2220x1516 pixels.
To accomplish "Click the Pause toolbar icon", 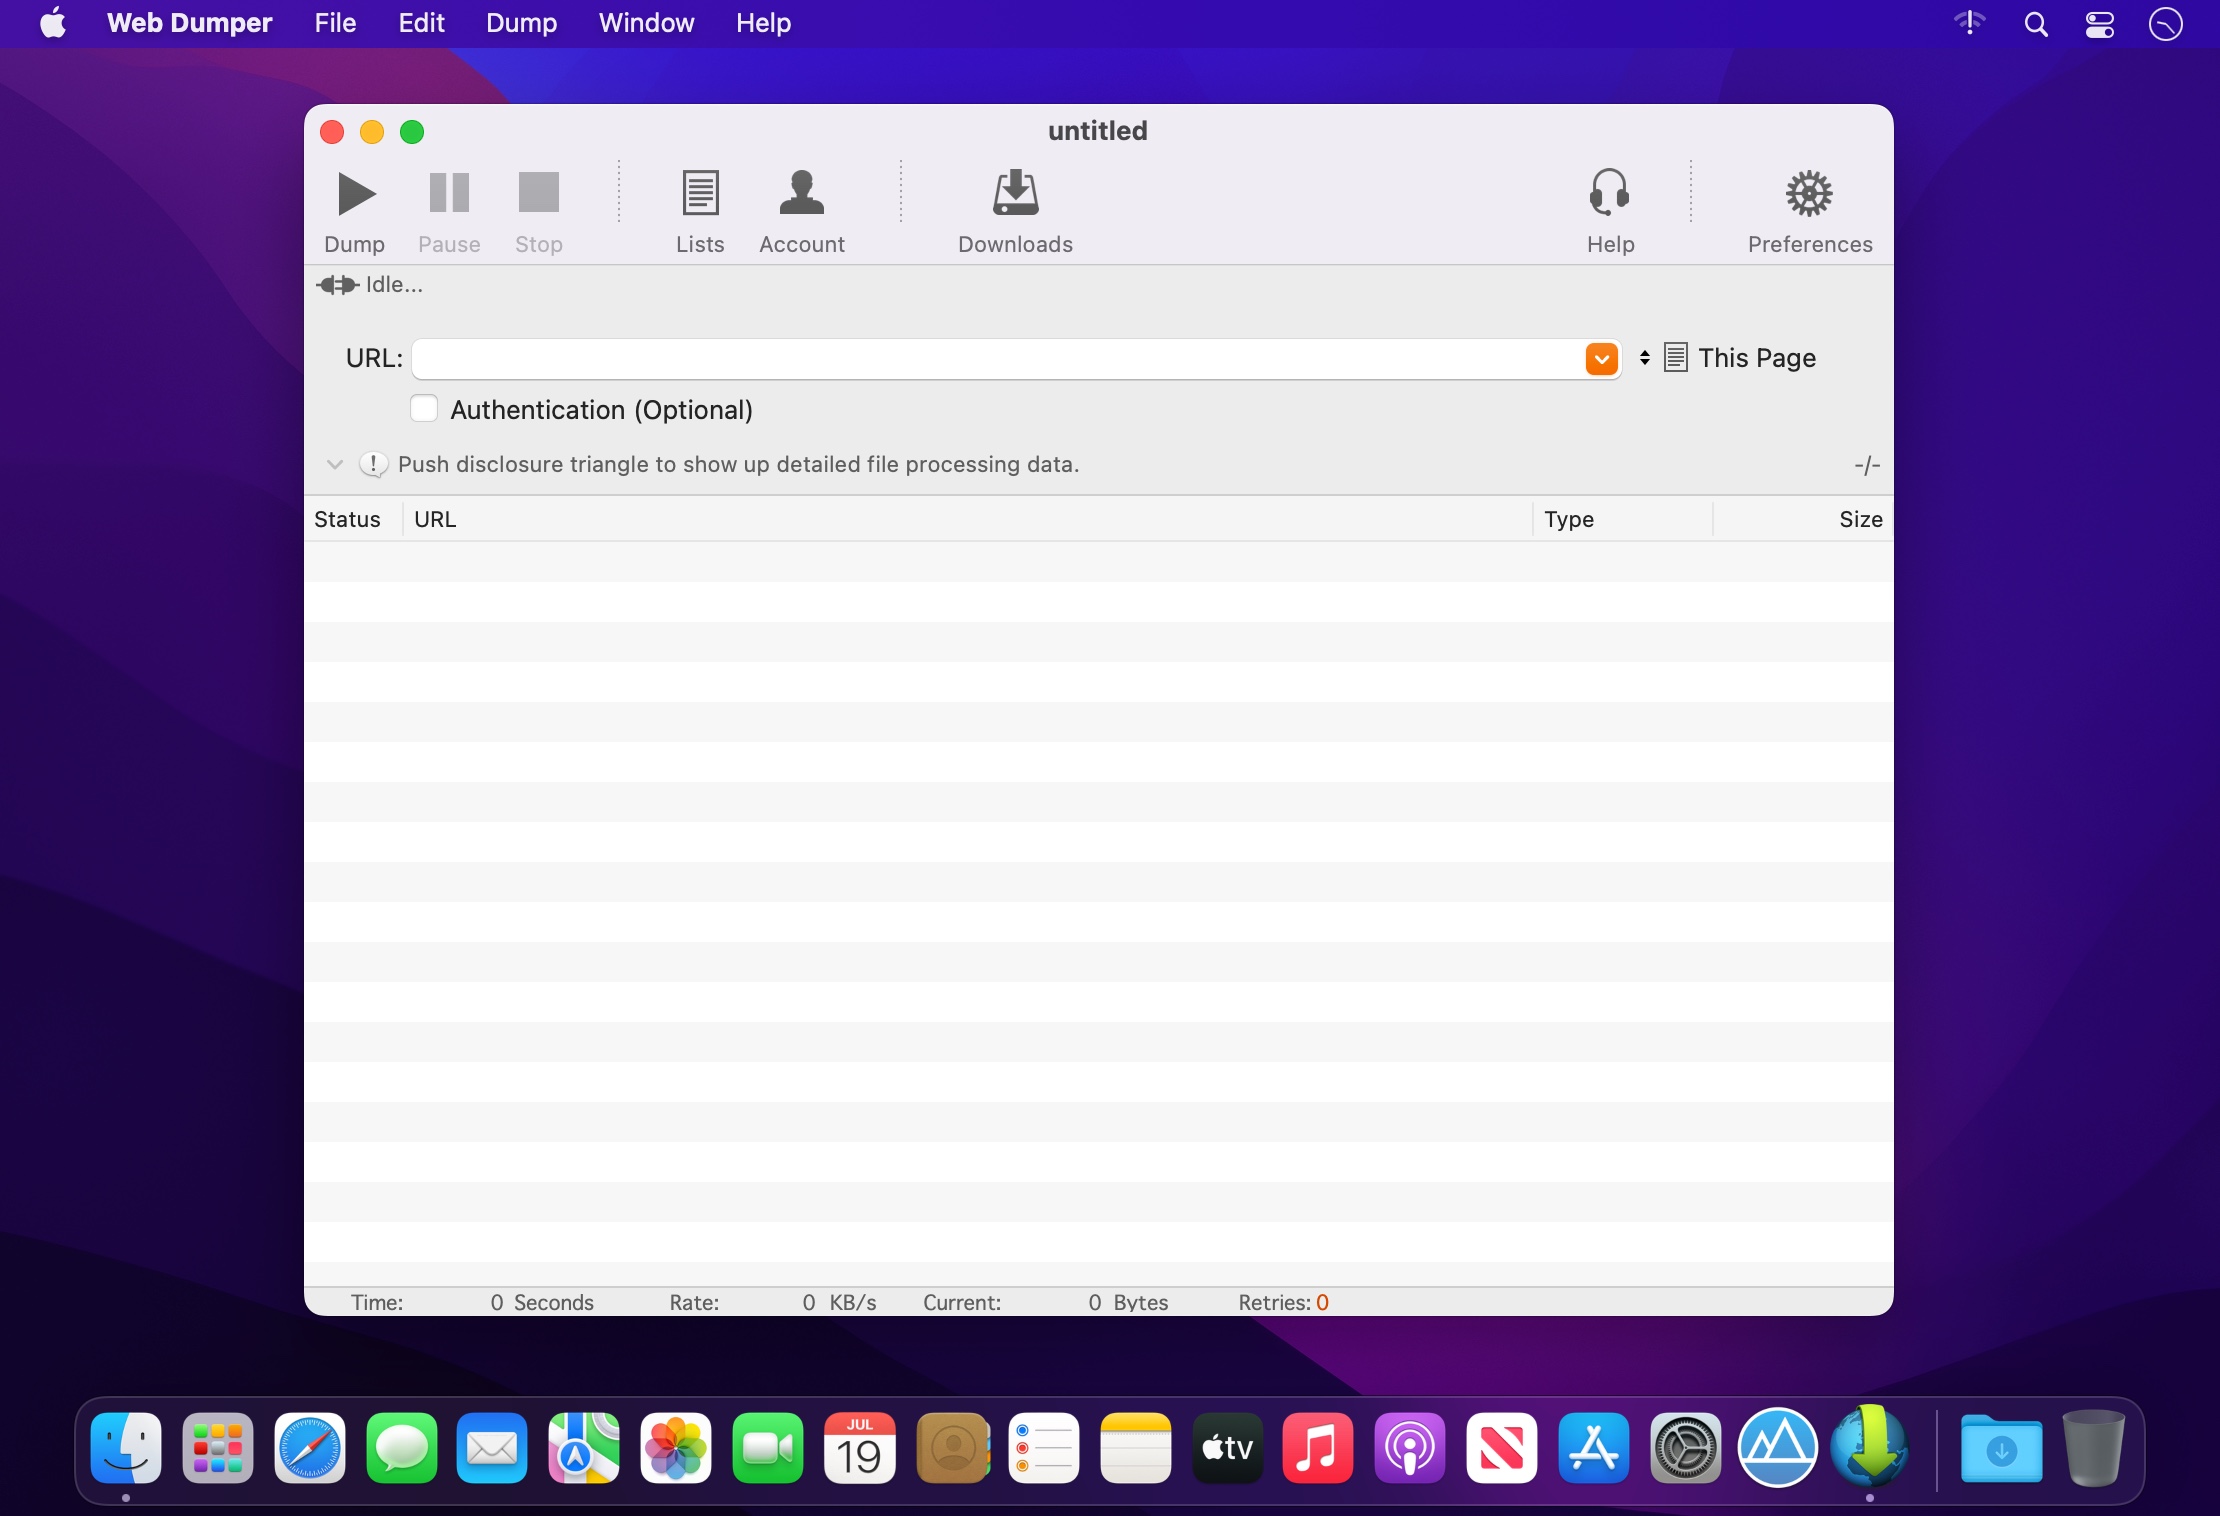I will point(449,194).
